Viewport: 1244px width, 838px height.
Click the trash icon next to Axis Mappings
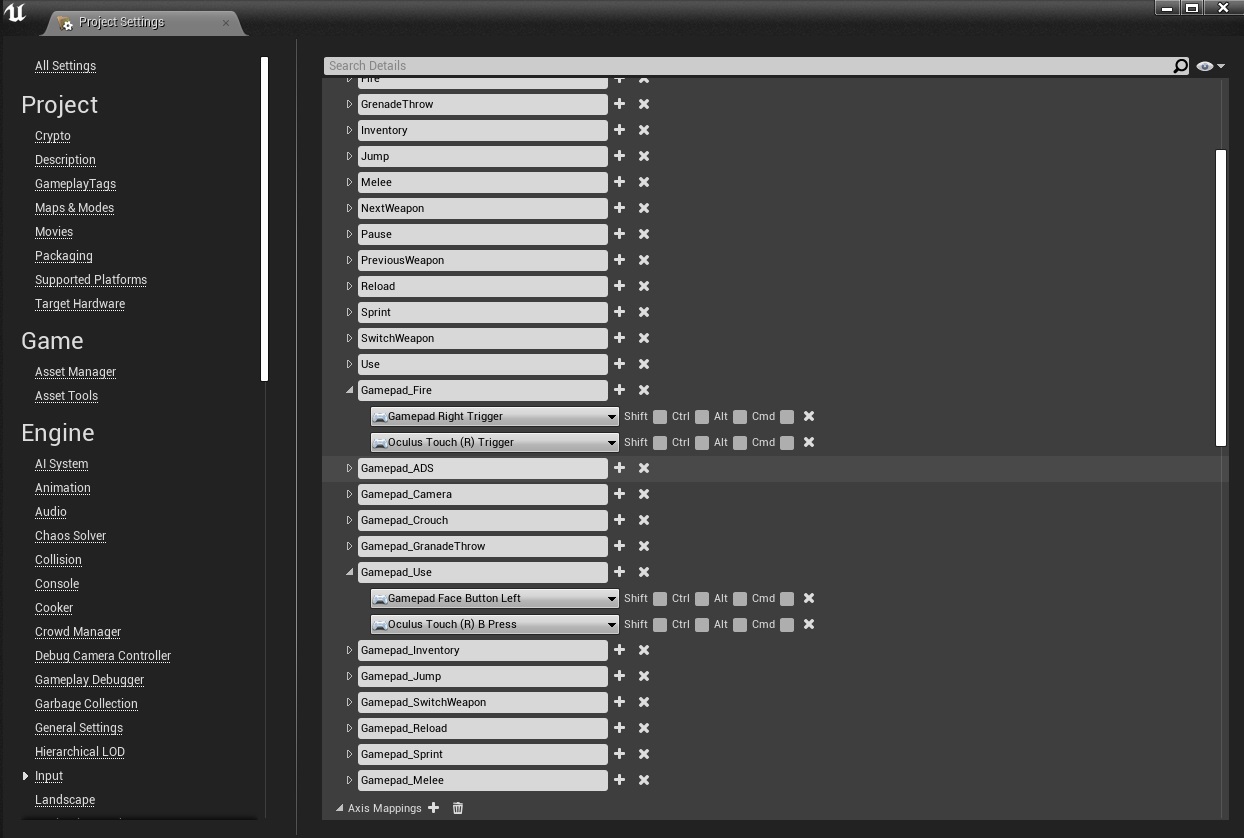coord(458,808)
